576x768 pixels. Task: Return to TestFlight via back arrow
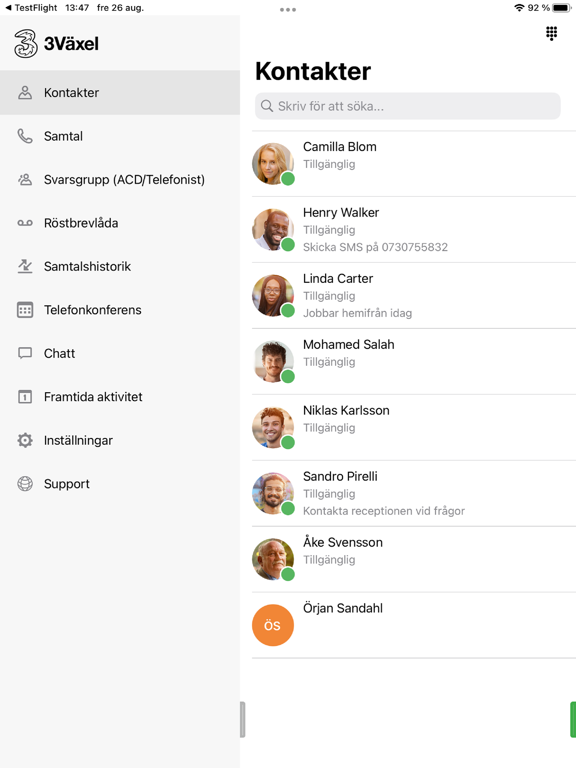coord(8,8)
